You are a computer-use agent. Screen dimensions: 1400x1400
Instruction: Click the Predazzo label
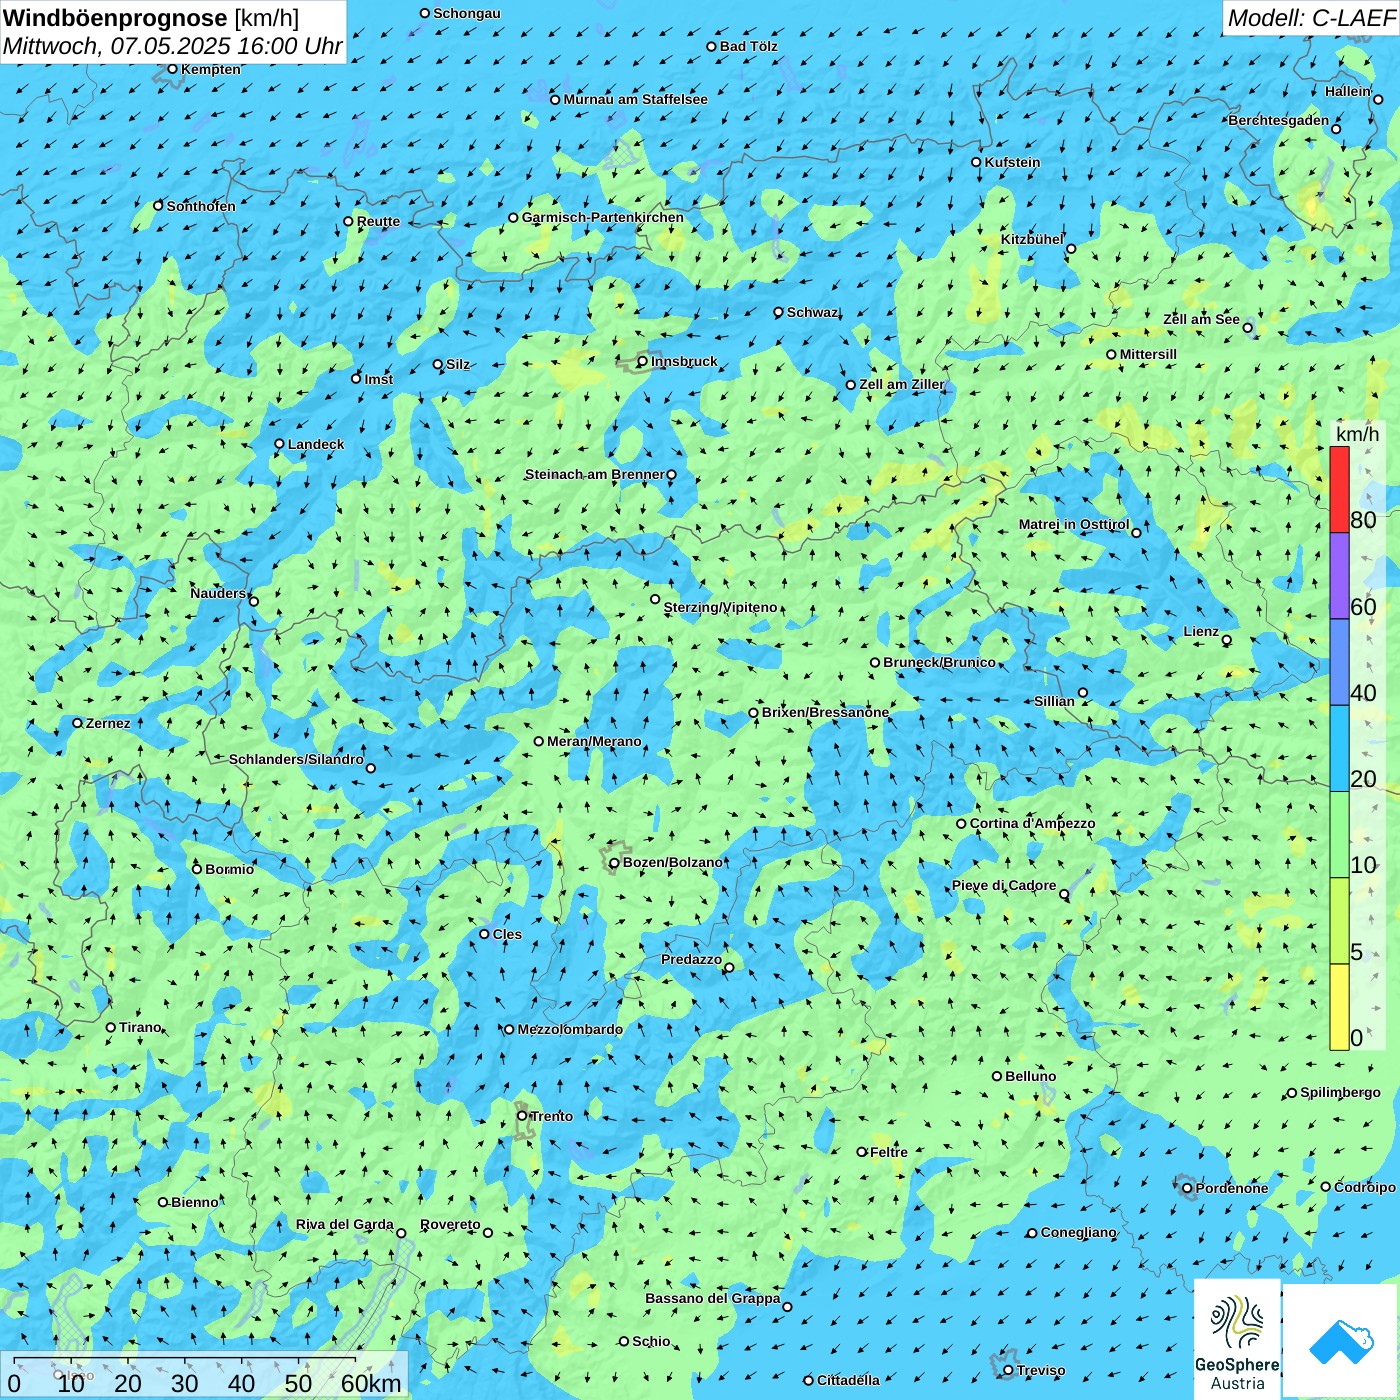pyautogui.click(x=691, y=959)
